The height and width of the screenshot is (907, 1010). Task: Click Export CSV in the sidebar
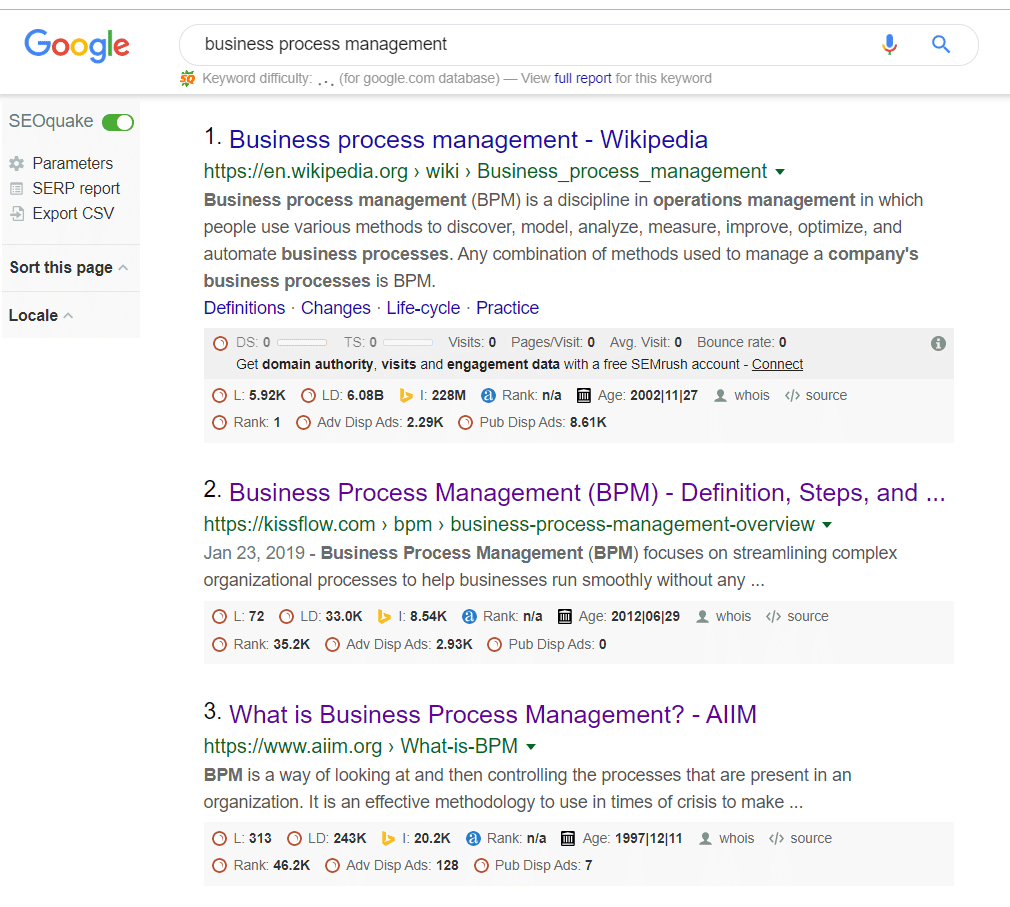click(73, 214)
